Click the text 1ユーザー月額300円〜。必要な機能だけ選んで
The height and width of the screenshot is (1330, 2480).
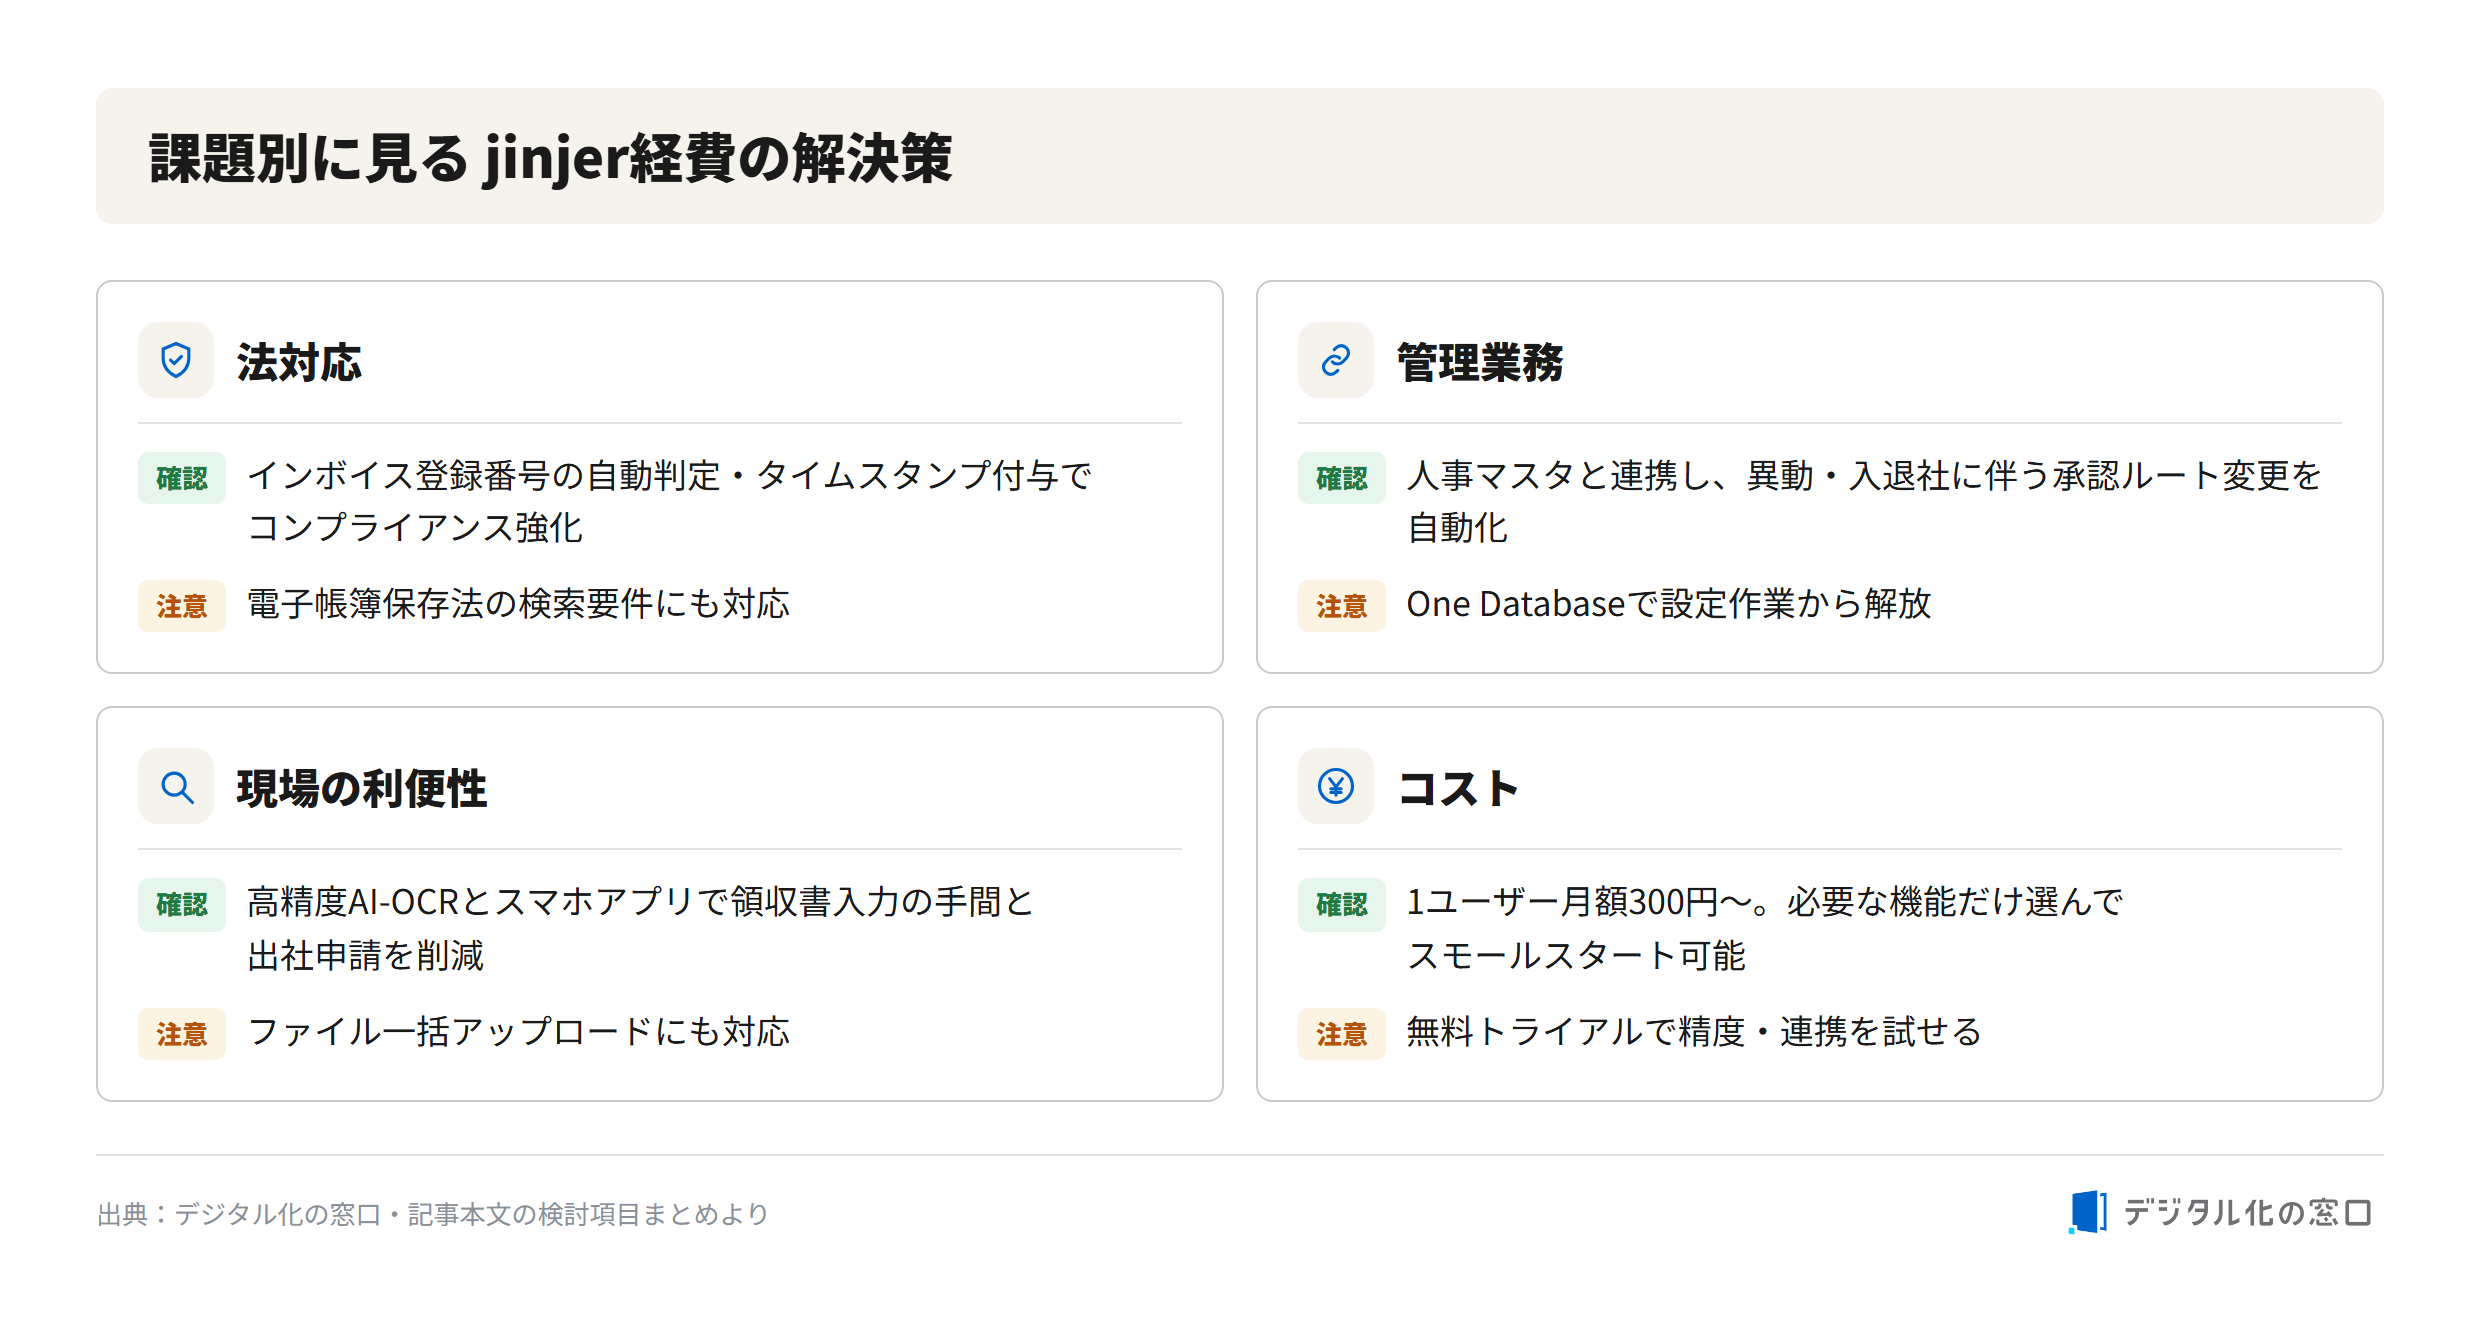tap(1765, 902)
